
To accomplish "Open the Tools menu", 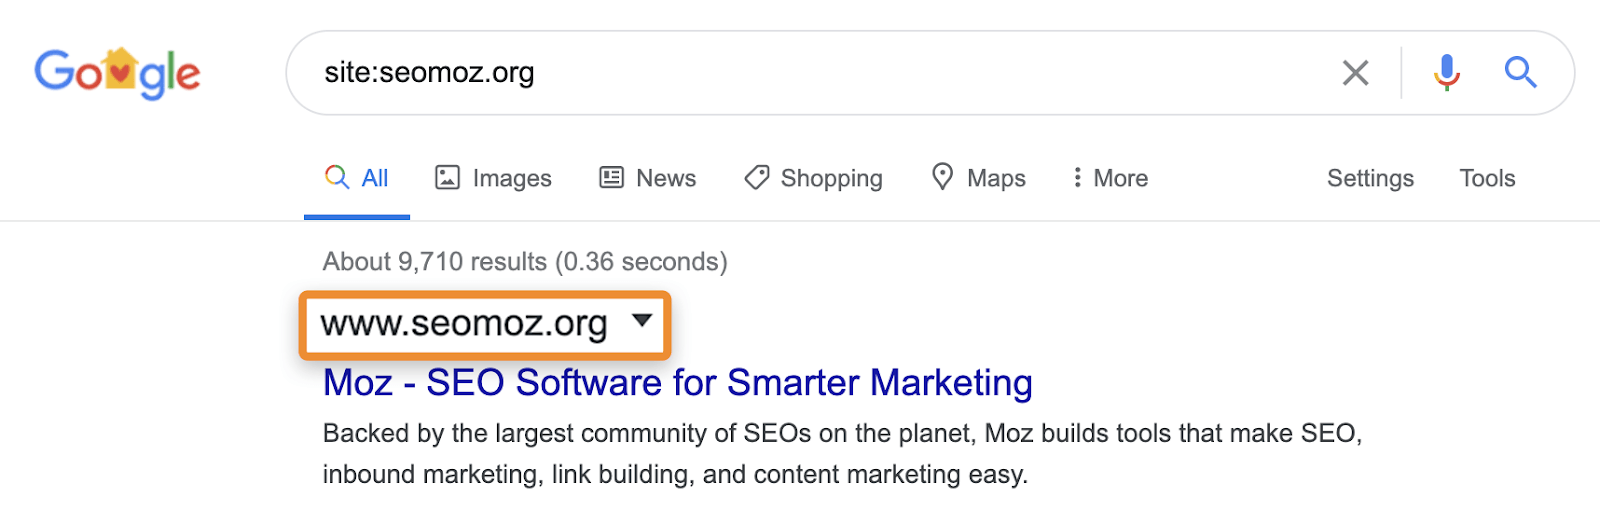I will pos(1487,178).
